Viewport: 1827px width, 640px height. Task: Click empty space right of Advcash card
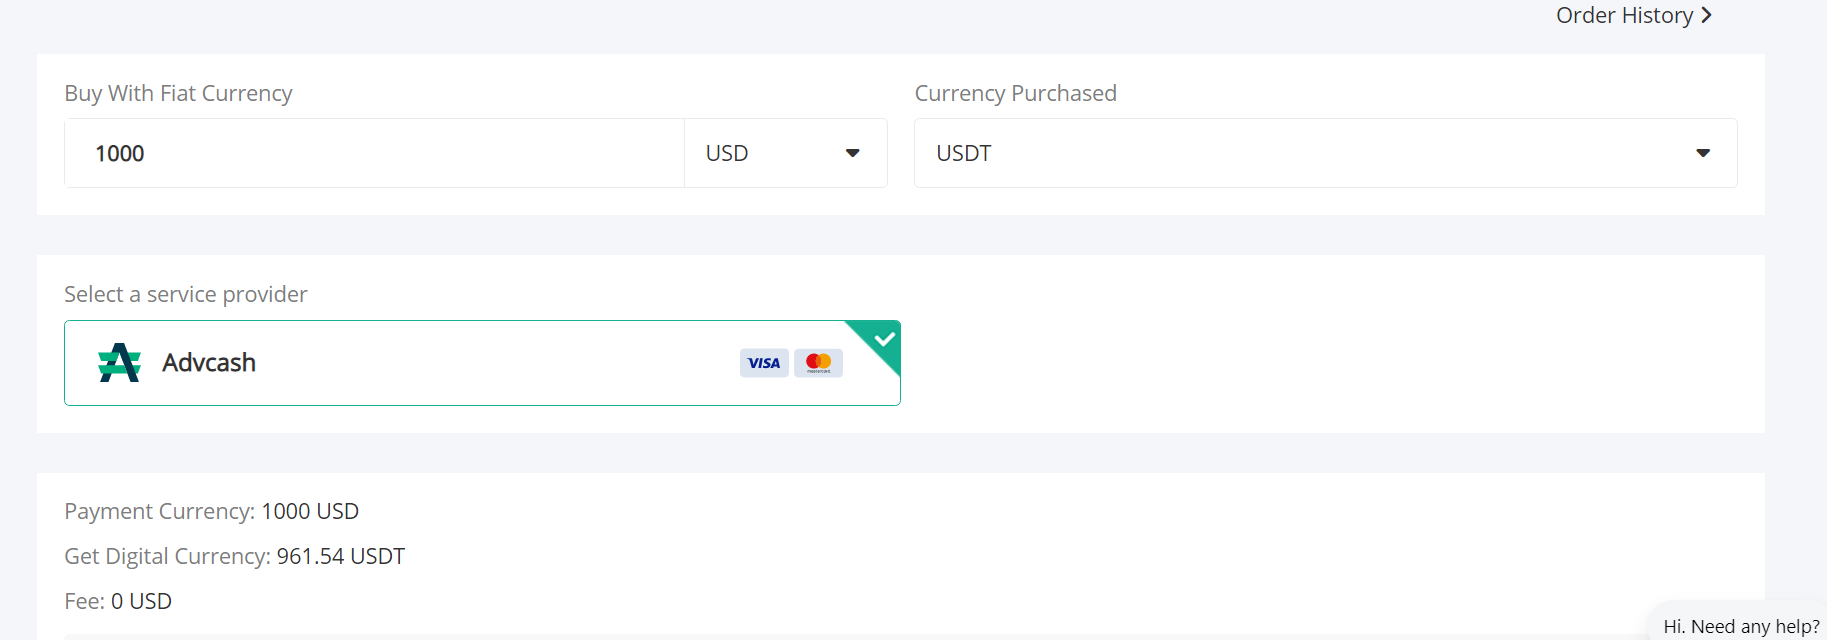[1300, 363]
